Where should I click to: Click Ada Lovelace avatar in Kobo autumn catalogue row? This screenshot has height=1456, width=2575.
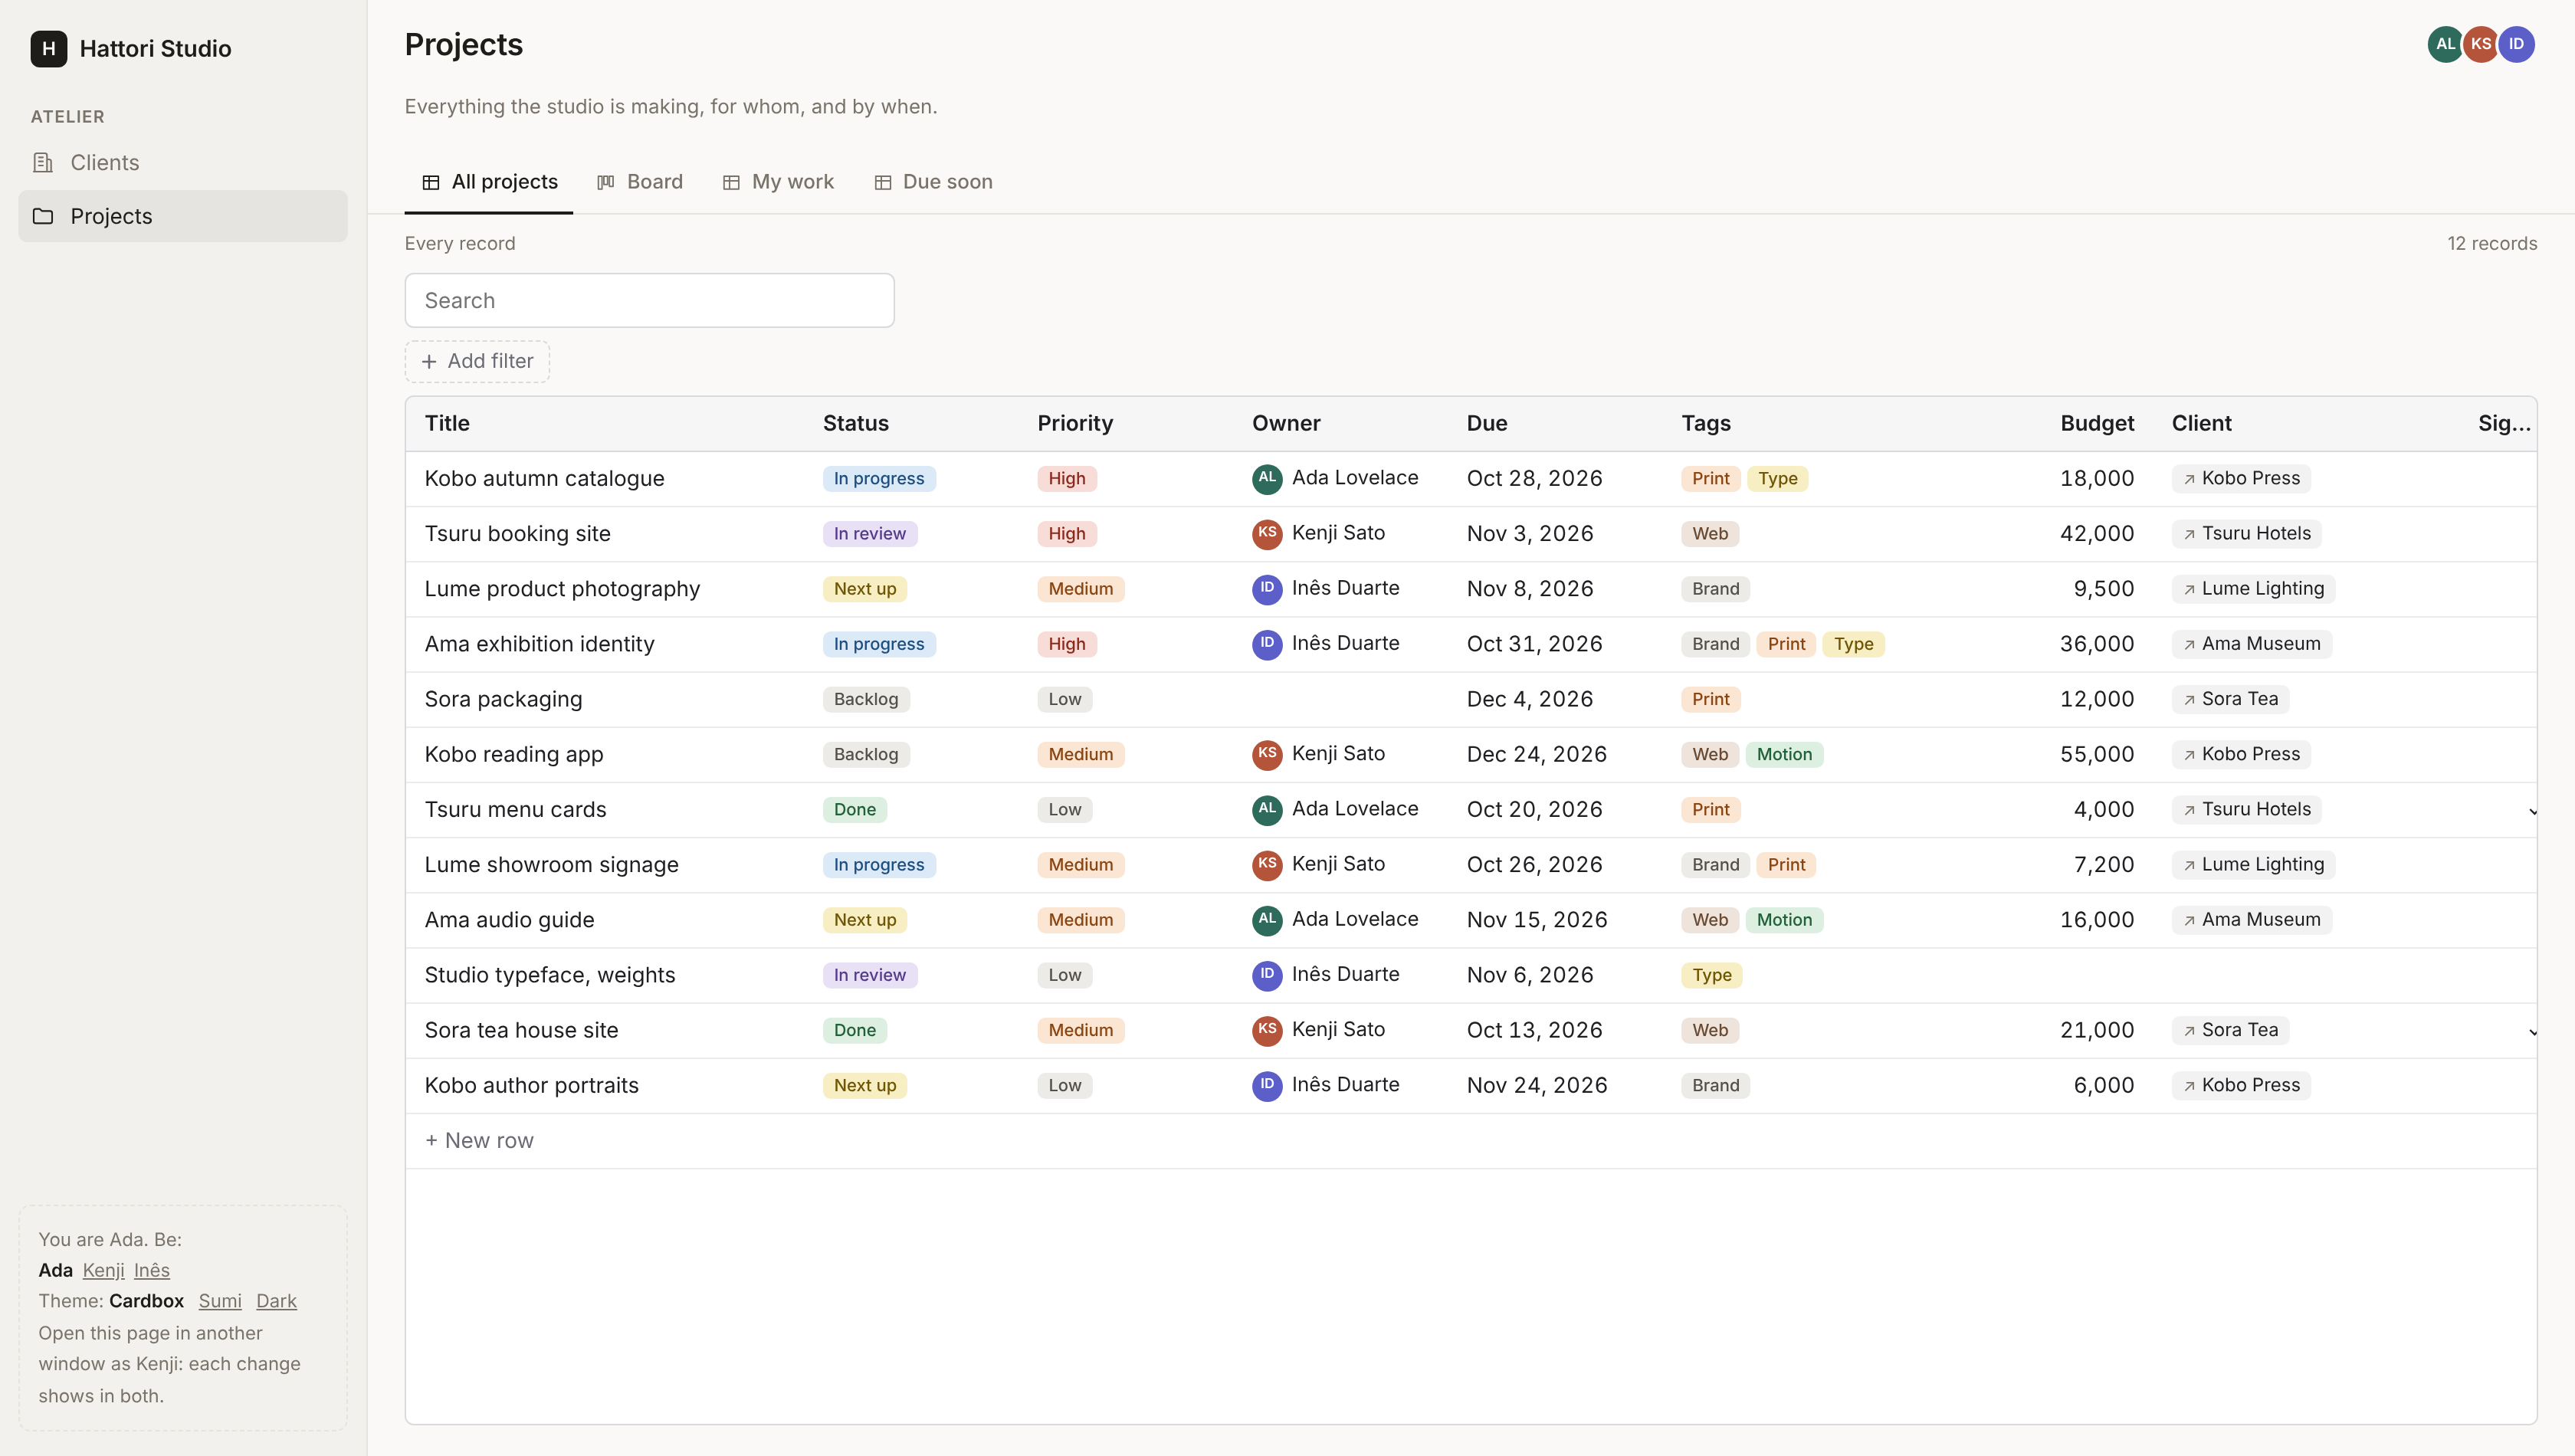tap(1267, 478)
